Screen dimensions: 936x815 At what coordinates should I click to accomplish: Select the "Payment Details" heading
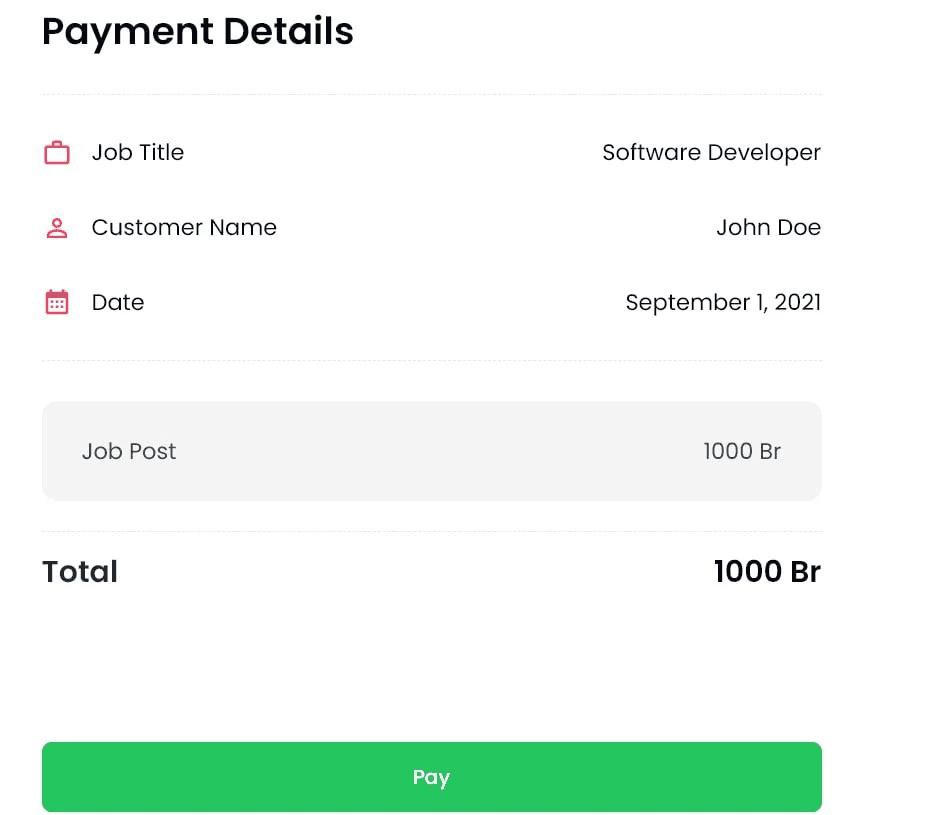[198, 32]
